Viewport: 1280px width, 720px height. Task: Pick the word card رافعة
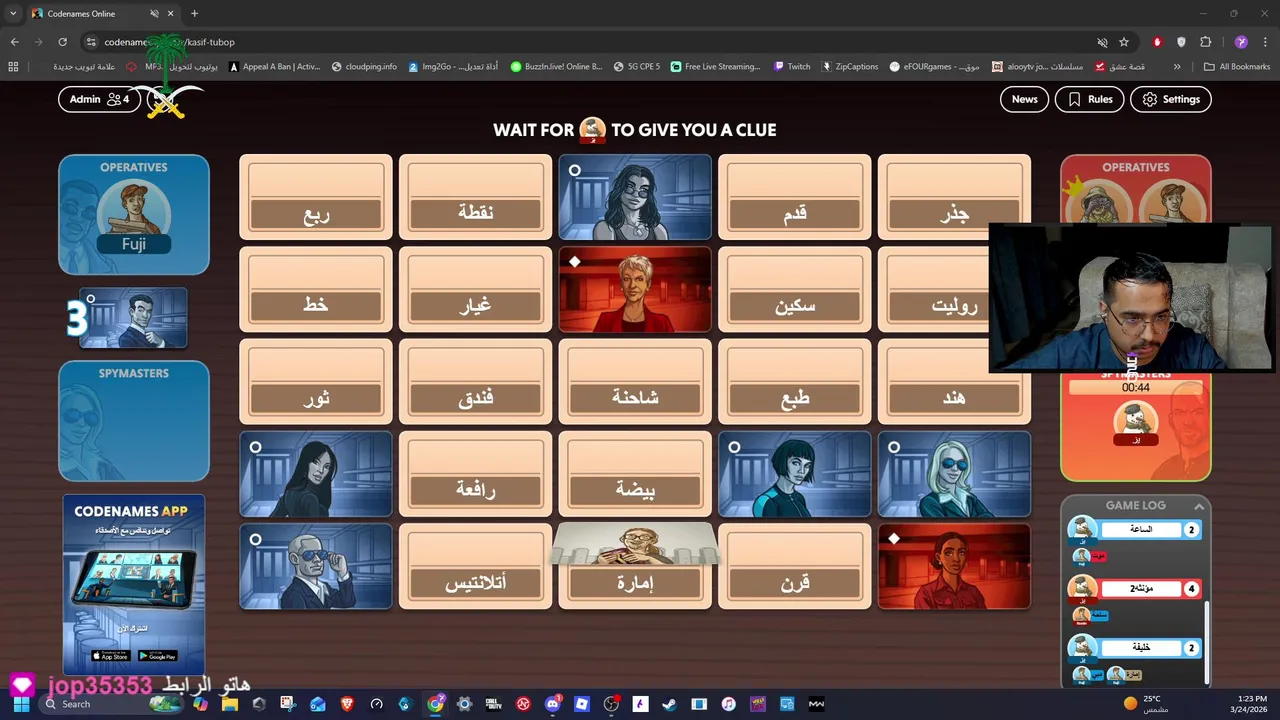[x=475, y=474]
